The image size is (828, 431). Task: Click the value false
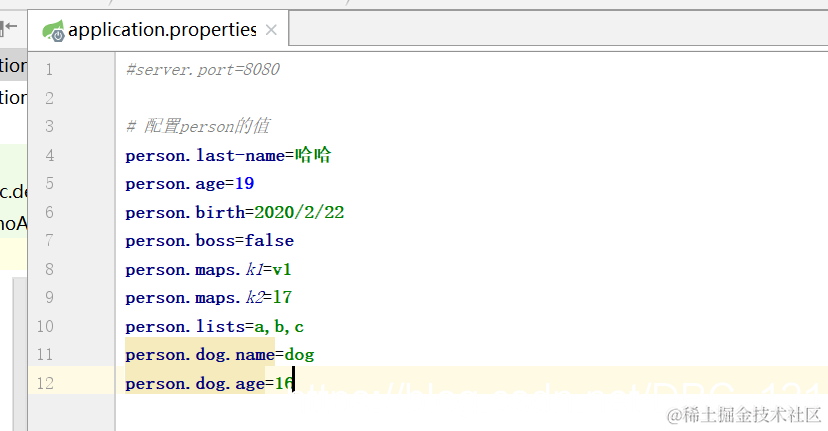coord(269,241)
